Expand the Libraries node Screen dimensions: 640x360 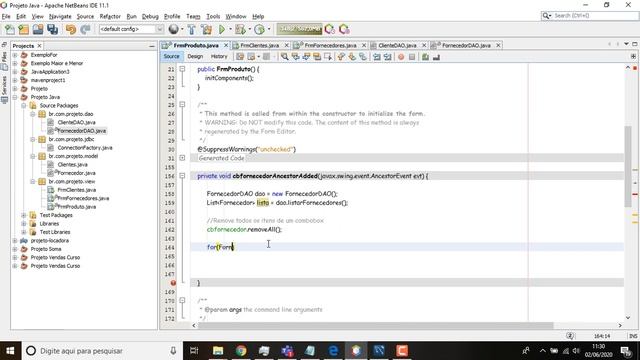tap(24, 224)
